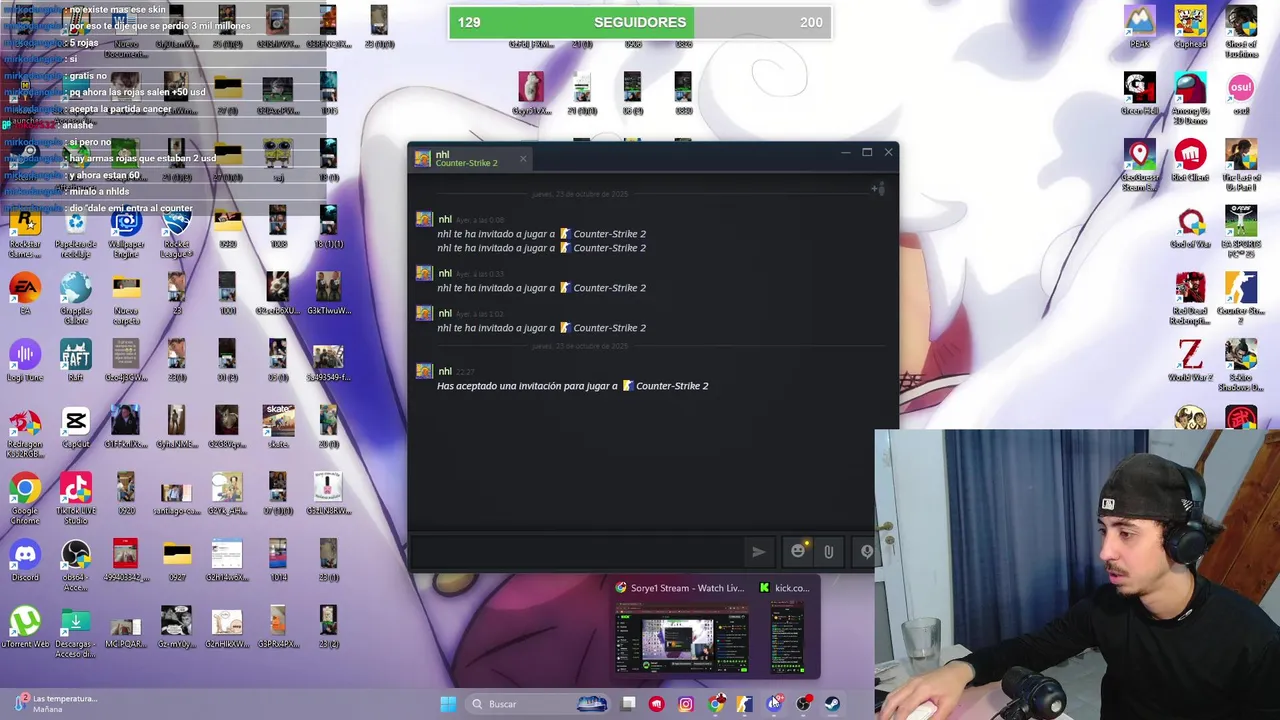Open the Discord taskbar icon with notifications
1280x720 pixels.
coord(774,704)
